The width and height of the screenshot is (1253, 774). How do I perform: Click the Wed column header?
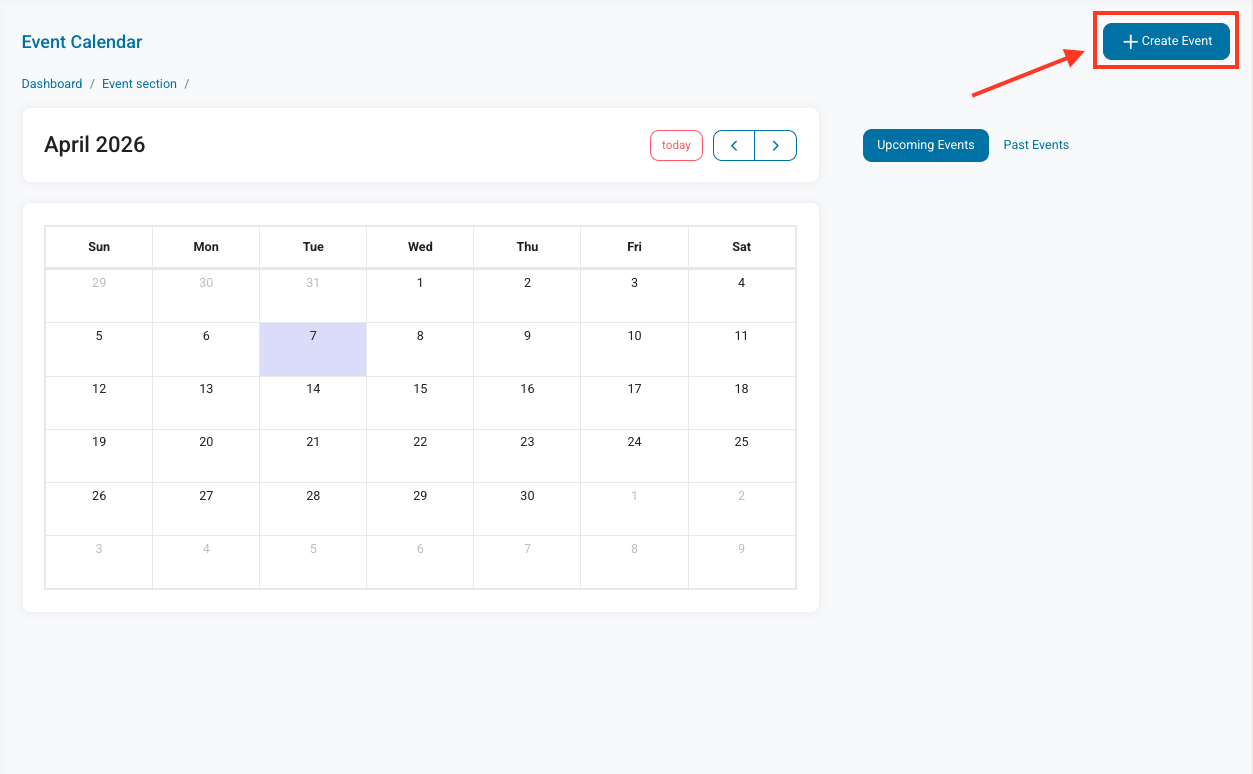(x=420, y=247)
